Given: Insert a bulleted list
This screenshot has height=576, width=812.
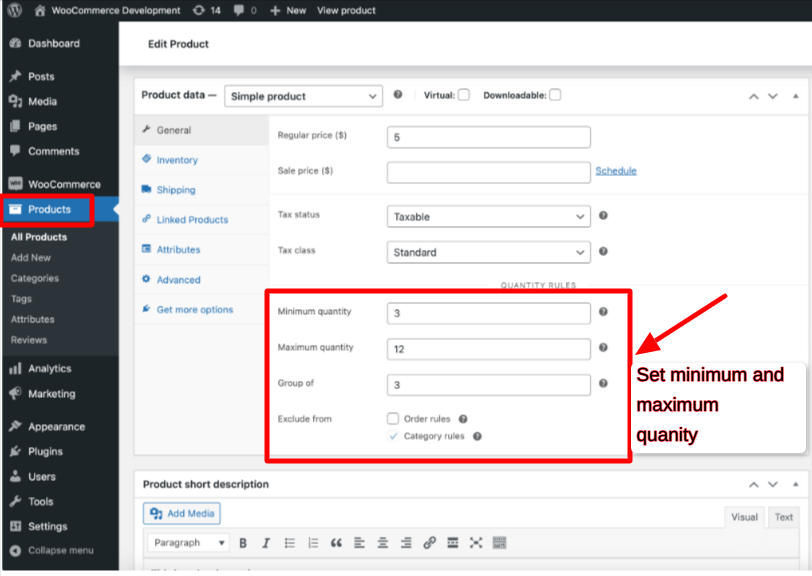Looking at the screenshot, I should 289,543.
